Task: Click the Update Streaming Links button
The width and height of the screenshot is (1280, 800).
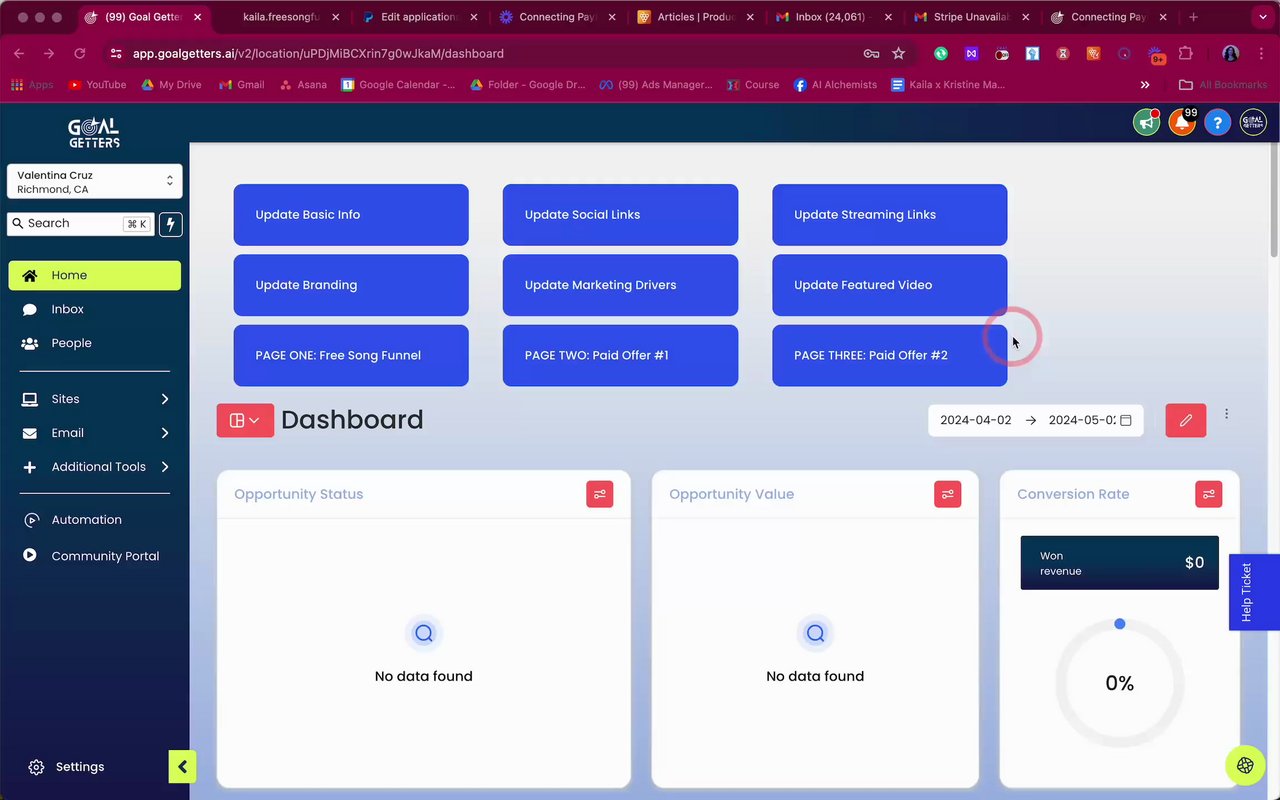Action: coord(890,215)
